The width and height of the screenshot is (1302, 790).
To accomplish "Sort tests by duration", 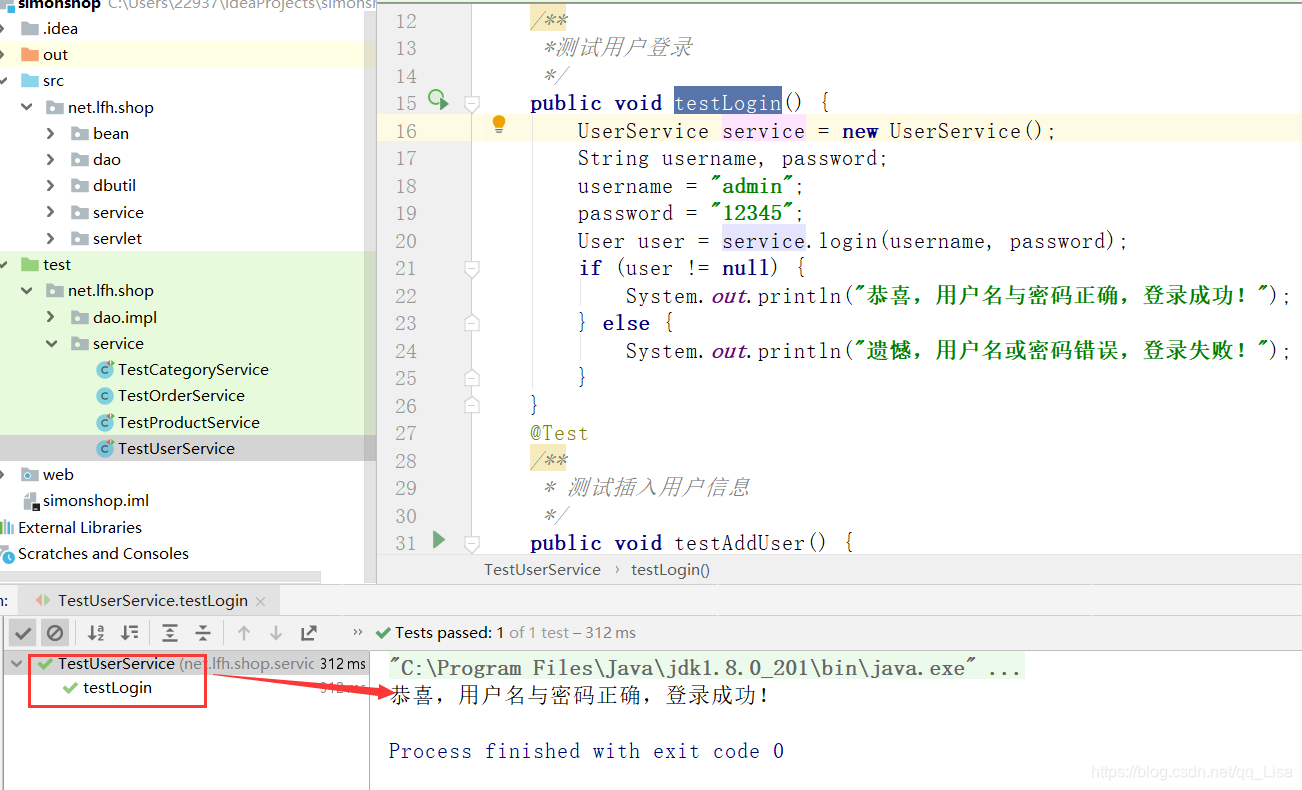I will (129, 632).
